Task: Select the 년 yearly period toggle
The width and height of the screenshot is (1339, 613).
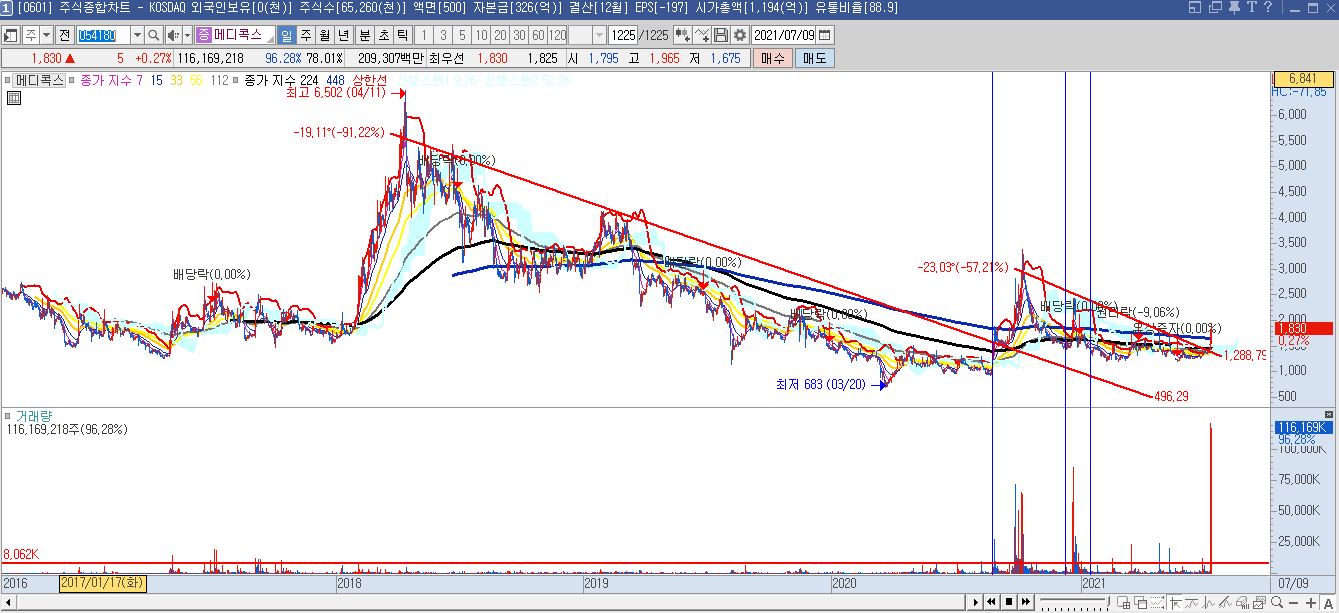Action: click(342, 35)
